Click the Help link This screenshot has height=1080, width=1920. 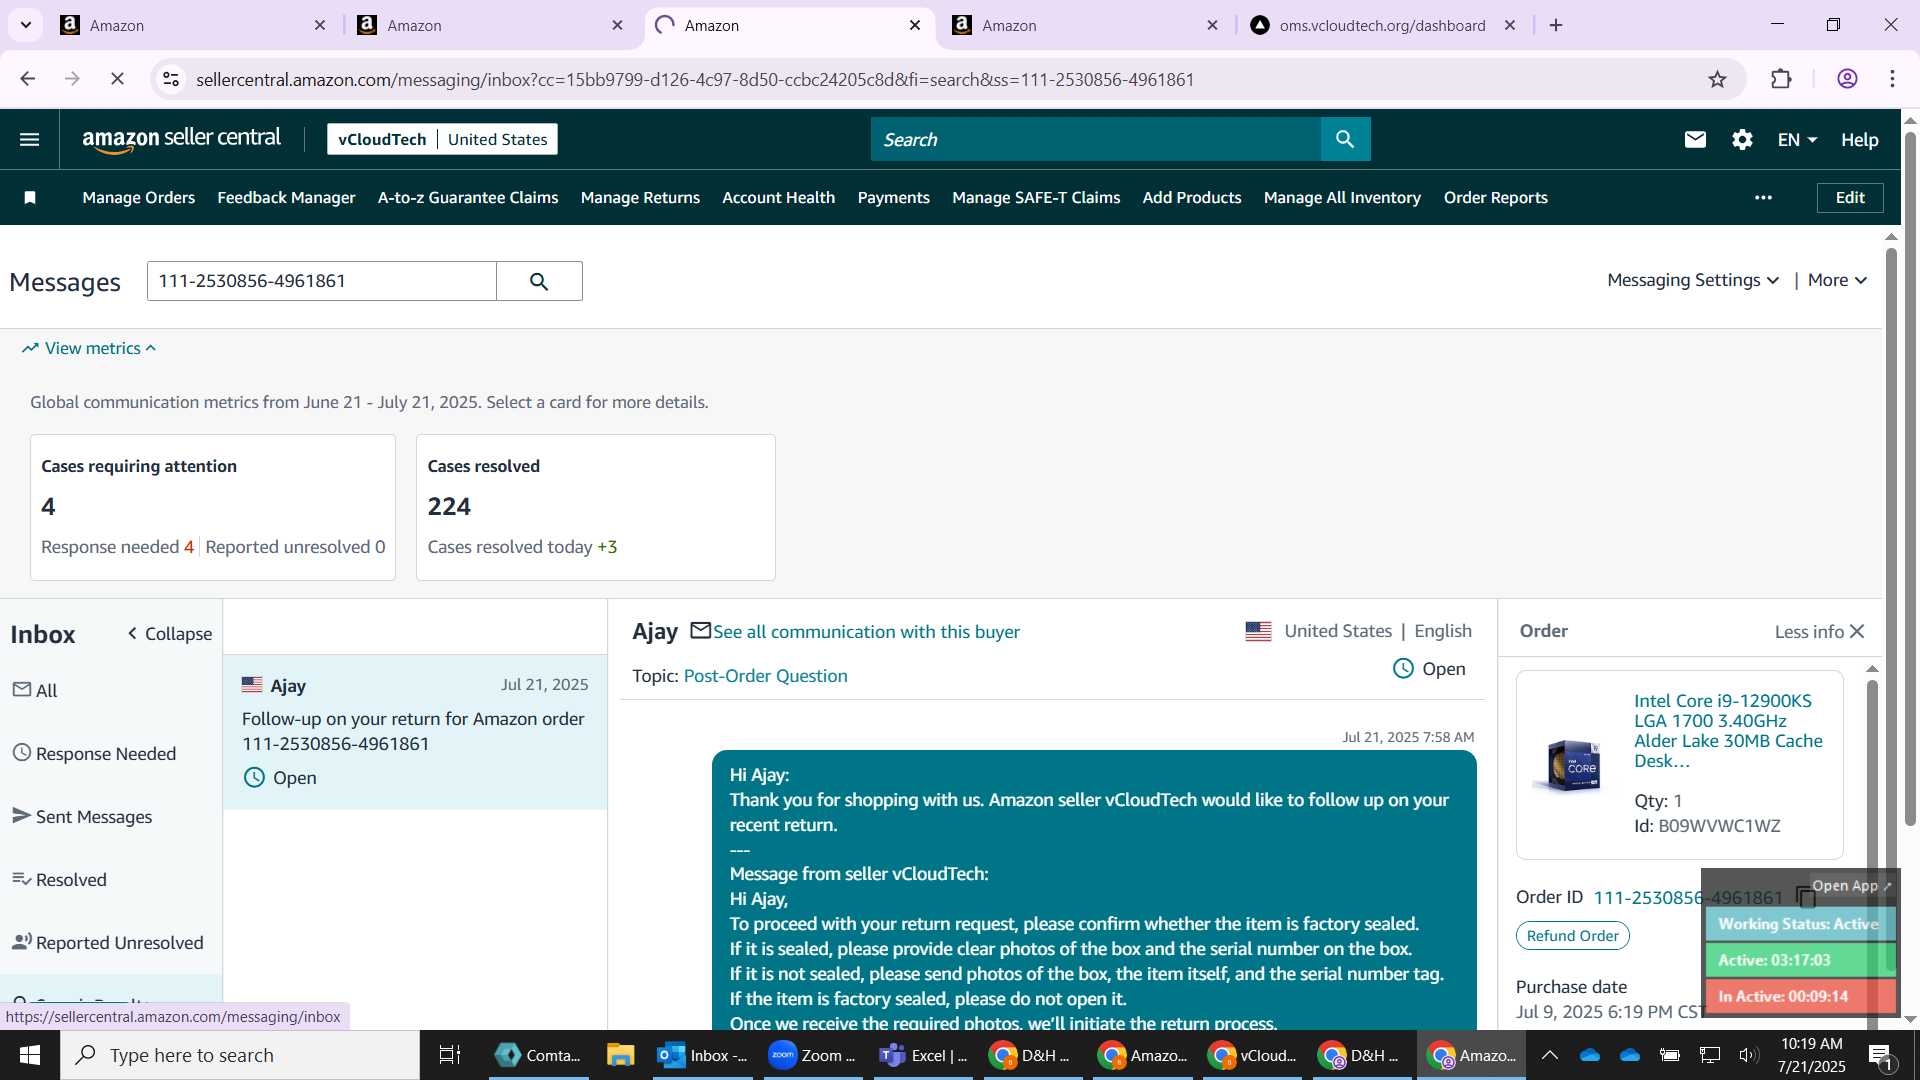pos(1859,140)
